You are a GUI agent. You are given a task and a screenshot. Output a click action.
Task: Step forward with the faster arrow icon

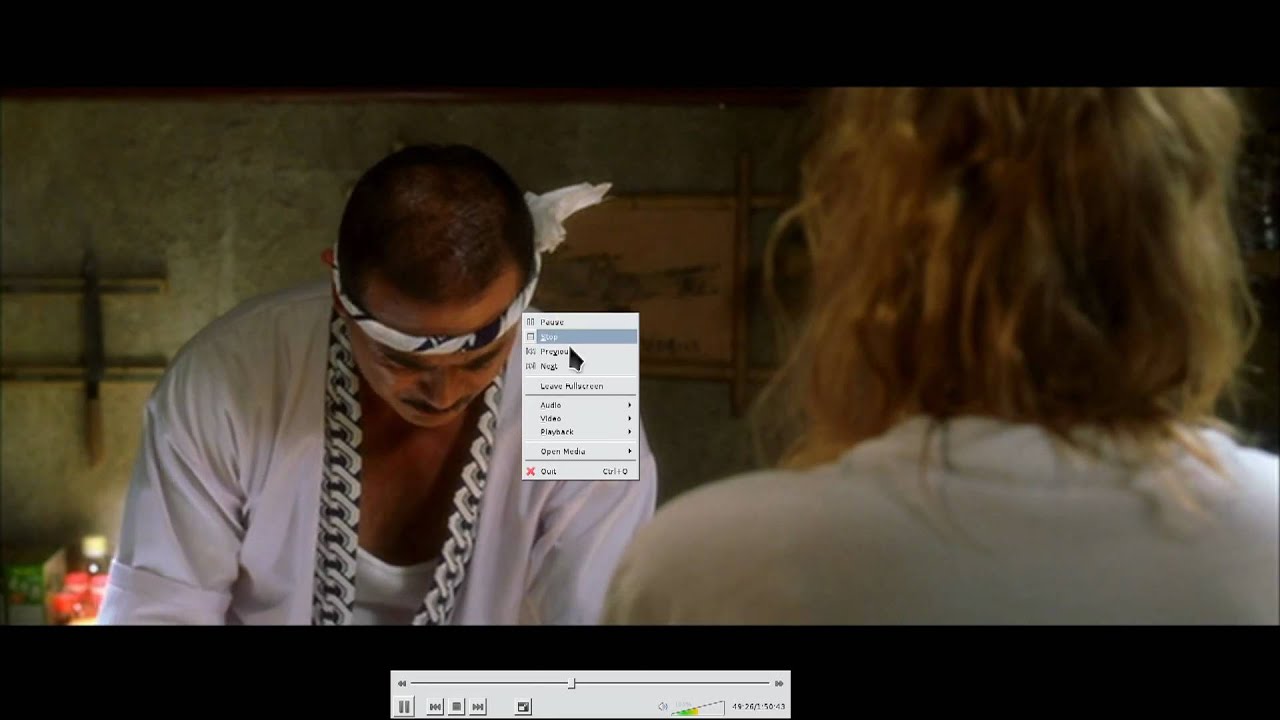(779, 684)
